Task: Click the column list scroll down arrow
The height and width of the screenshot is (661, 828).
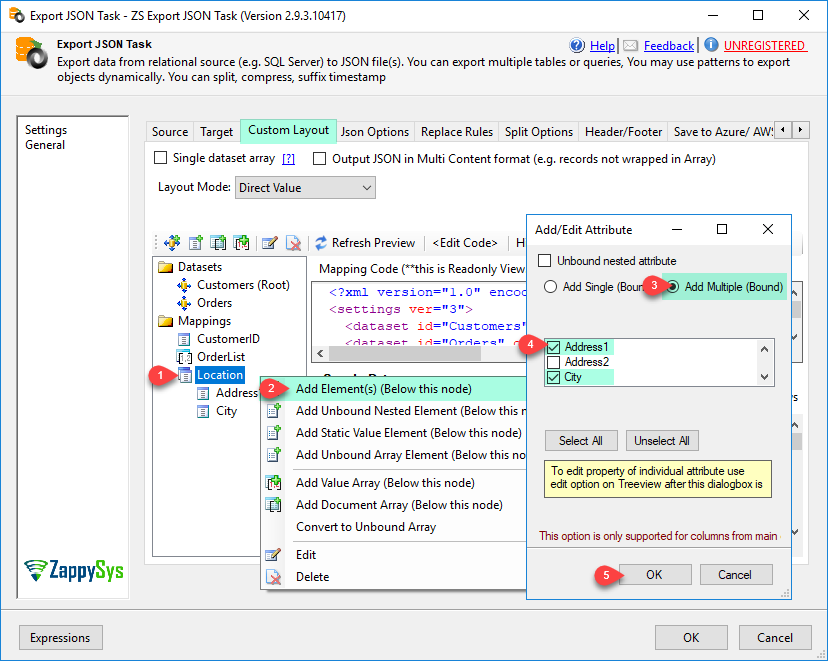Action: point(764,376)
